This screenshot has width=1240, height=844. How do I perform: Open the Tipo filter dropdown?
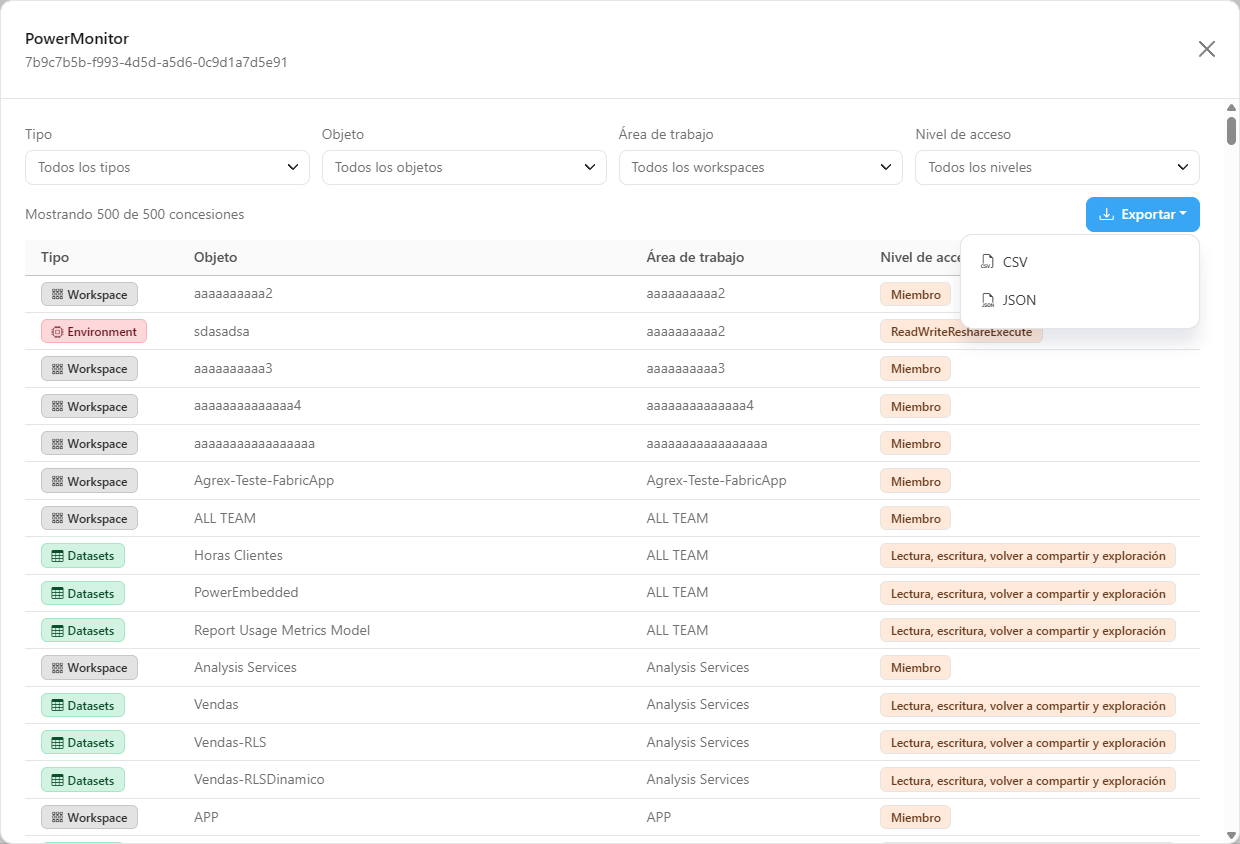coord(167,167)
